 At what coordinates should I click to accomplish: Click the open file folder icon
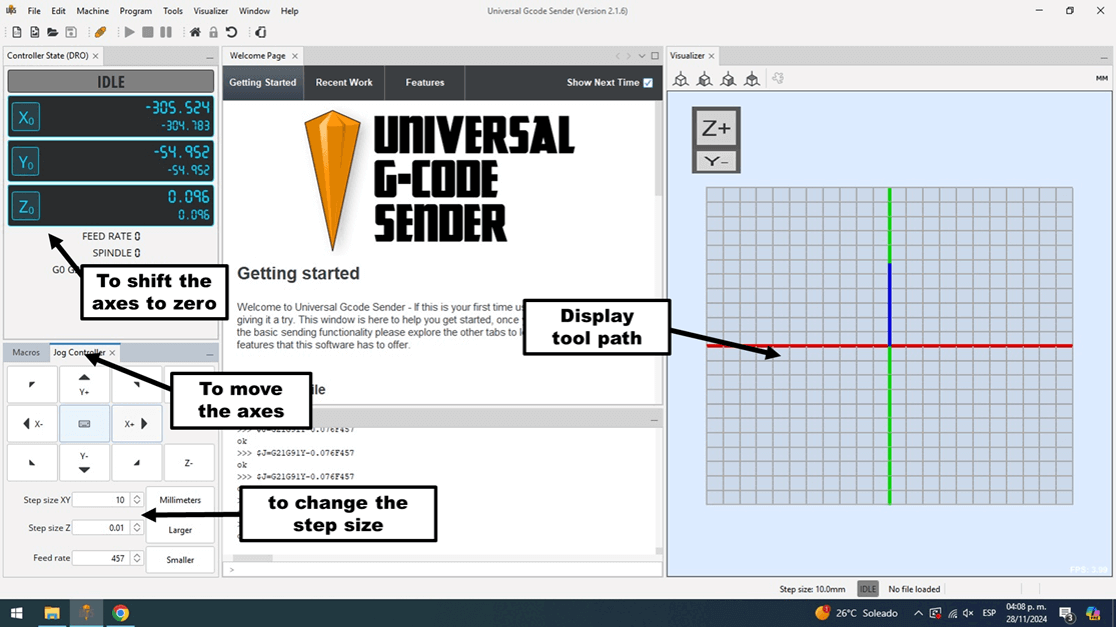point(52,32)
